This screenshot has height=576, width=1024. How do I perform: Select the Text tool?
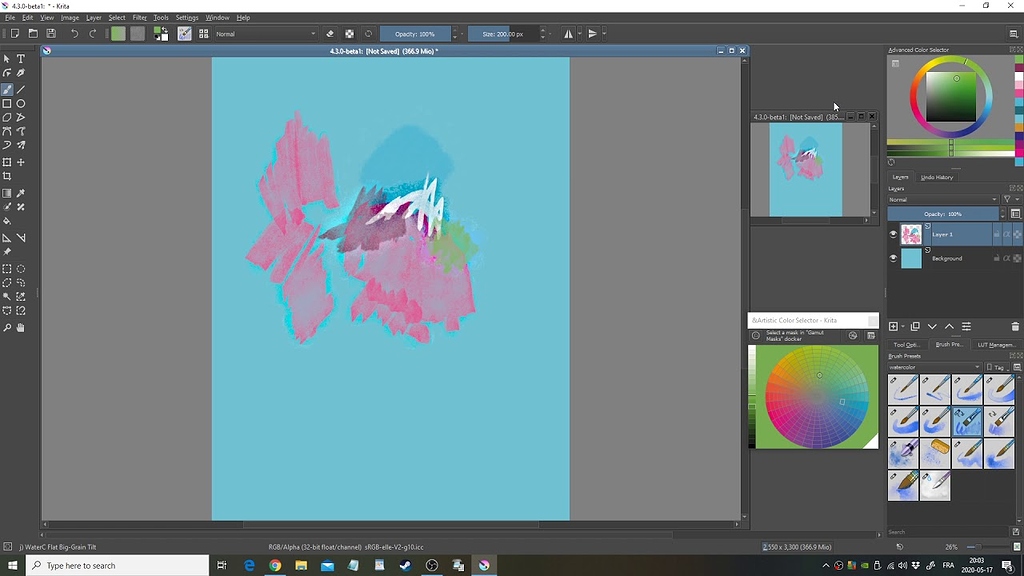pyautogui.click(x=19, y=57)
